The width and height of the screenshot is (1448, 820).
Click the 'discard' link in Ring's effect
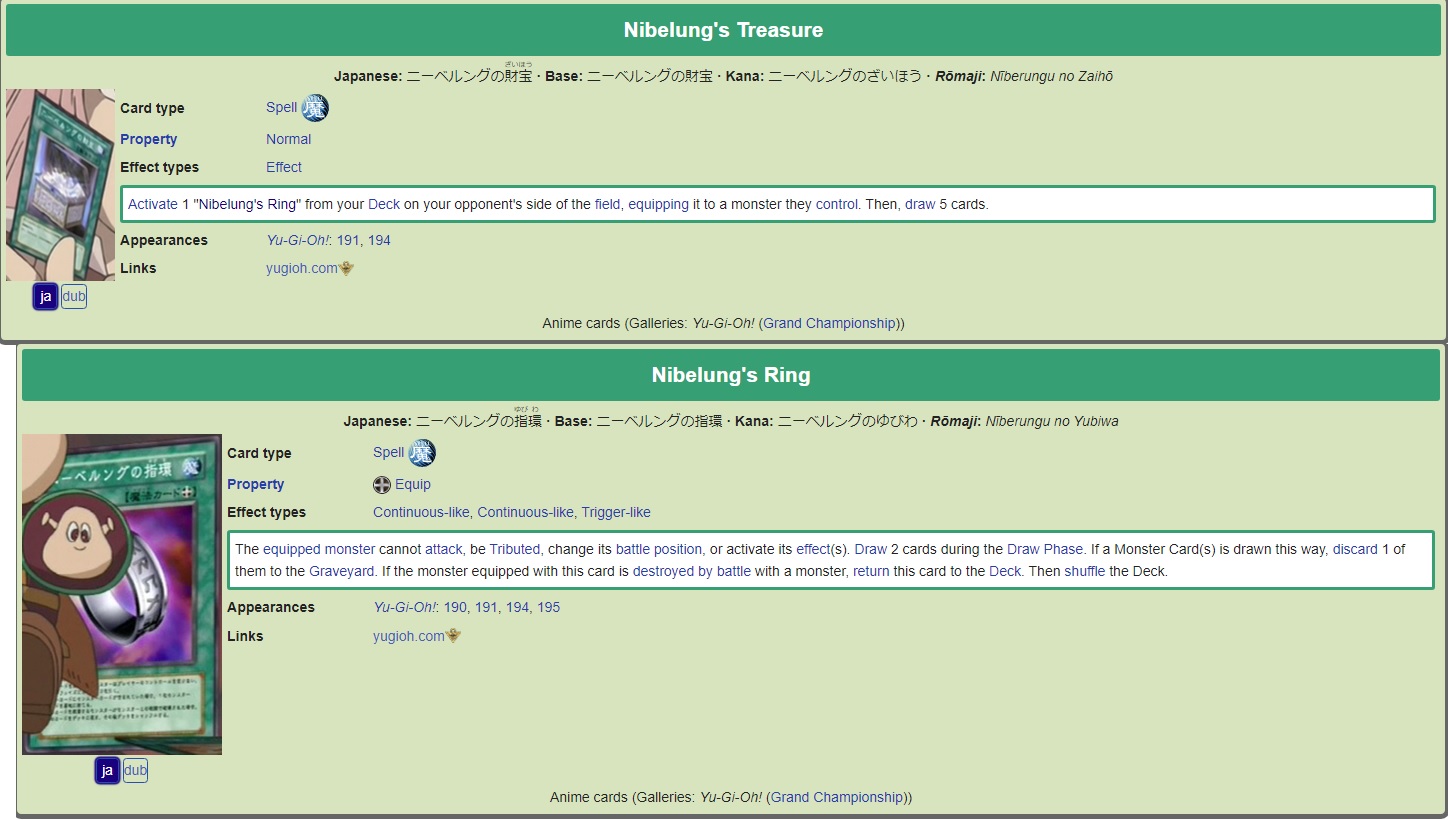tap(1355, 549)
